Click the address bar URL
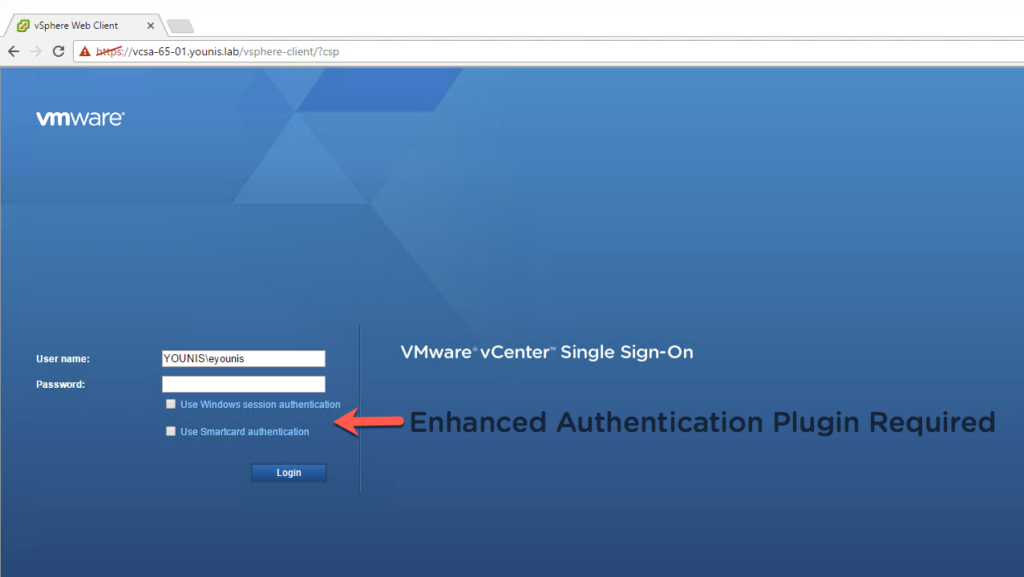Image resolution: width=1024 pixels, height=577 pixels. (x=220, y=51)
